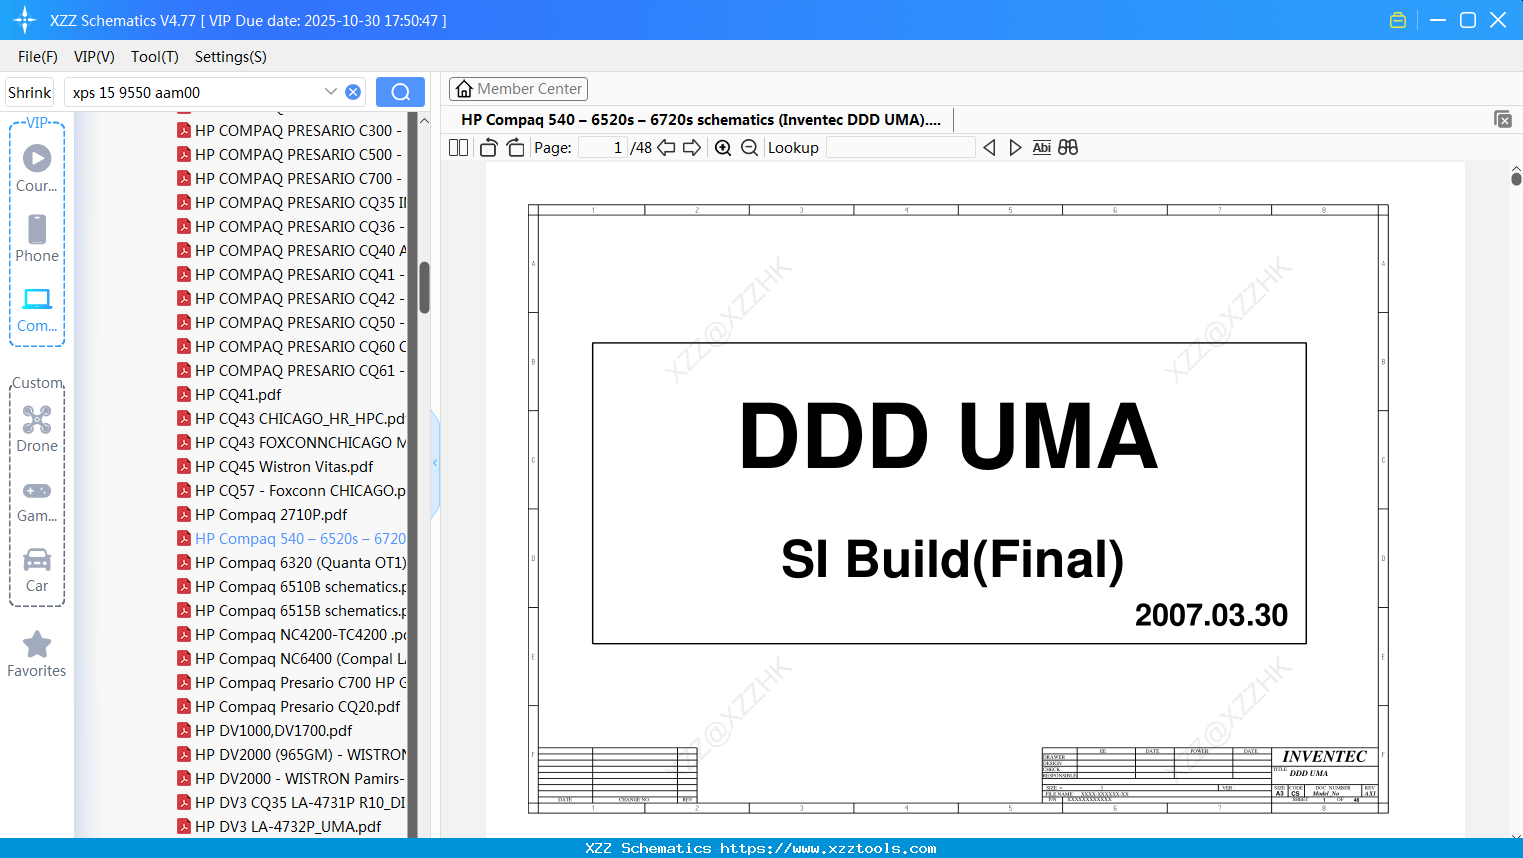1523x858 pixels.
Task: Open HP COMPAQ PRESARIO C500 file
Action: pos(291,154)
